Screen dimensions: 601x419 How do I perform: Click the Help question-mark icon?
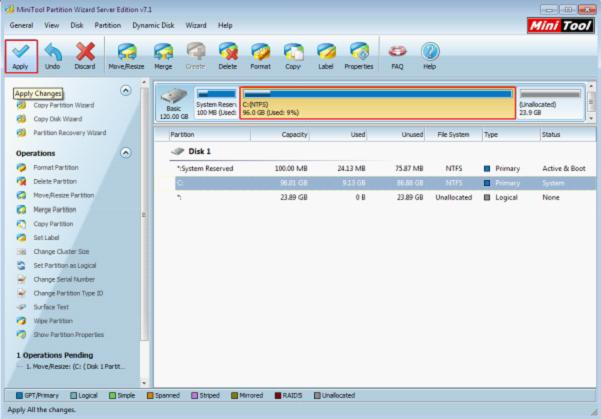pos(430,56)
